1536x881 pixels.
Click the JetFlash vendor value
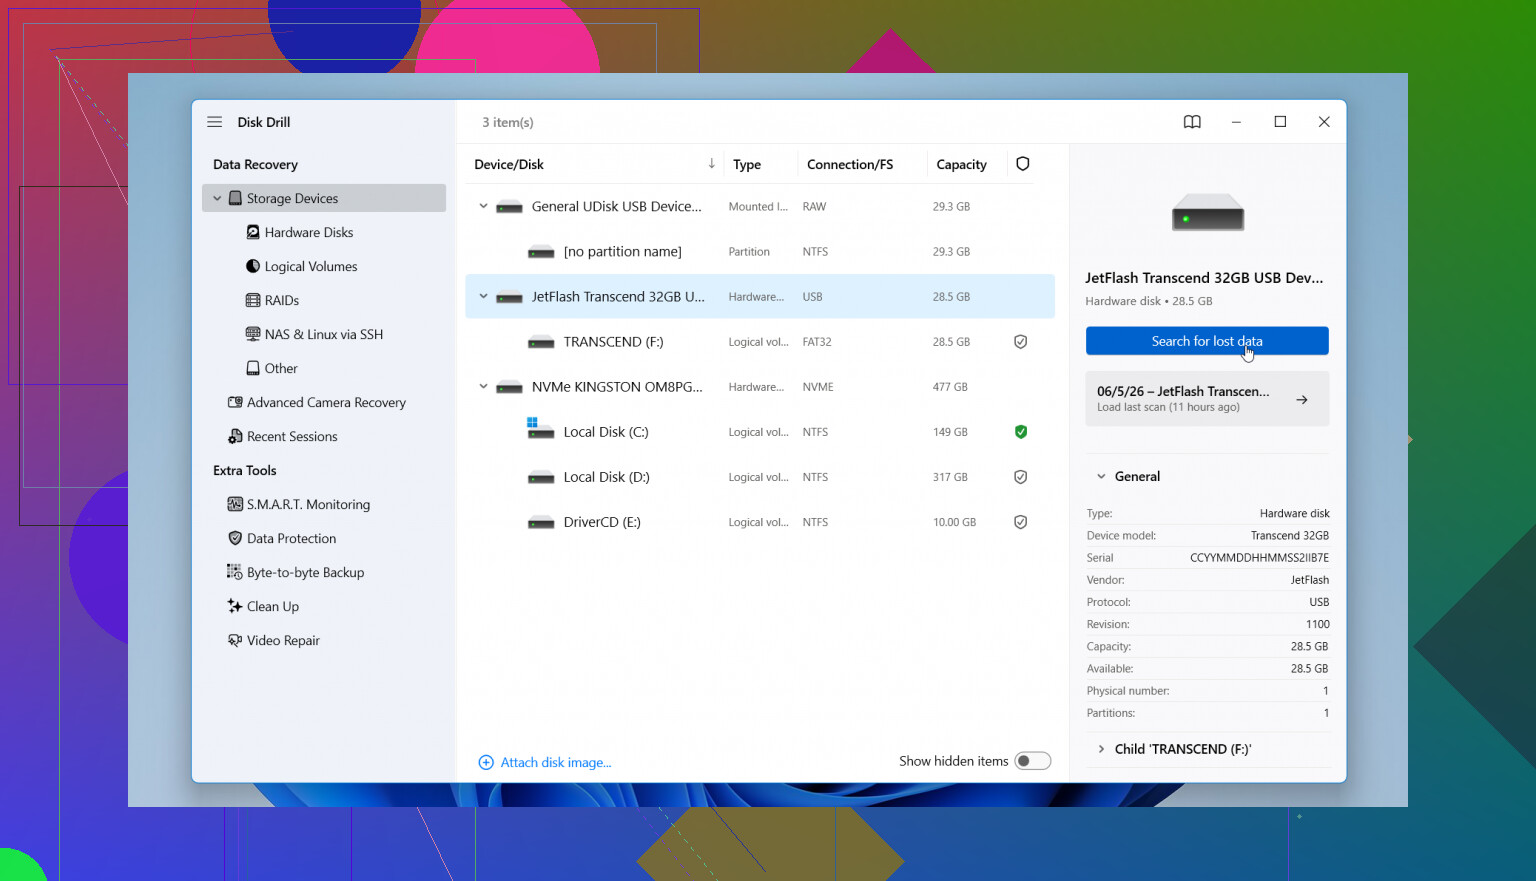coord(1309,580)
